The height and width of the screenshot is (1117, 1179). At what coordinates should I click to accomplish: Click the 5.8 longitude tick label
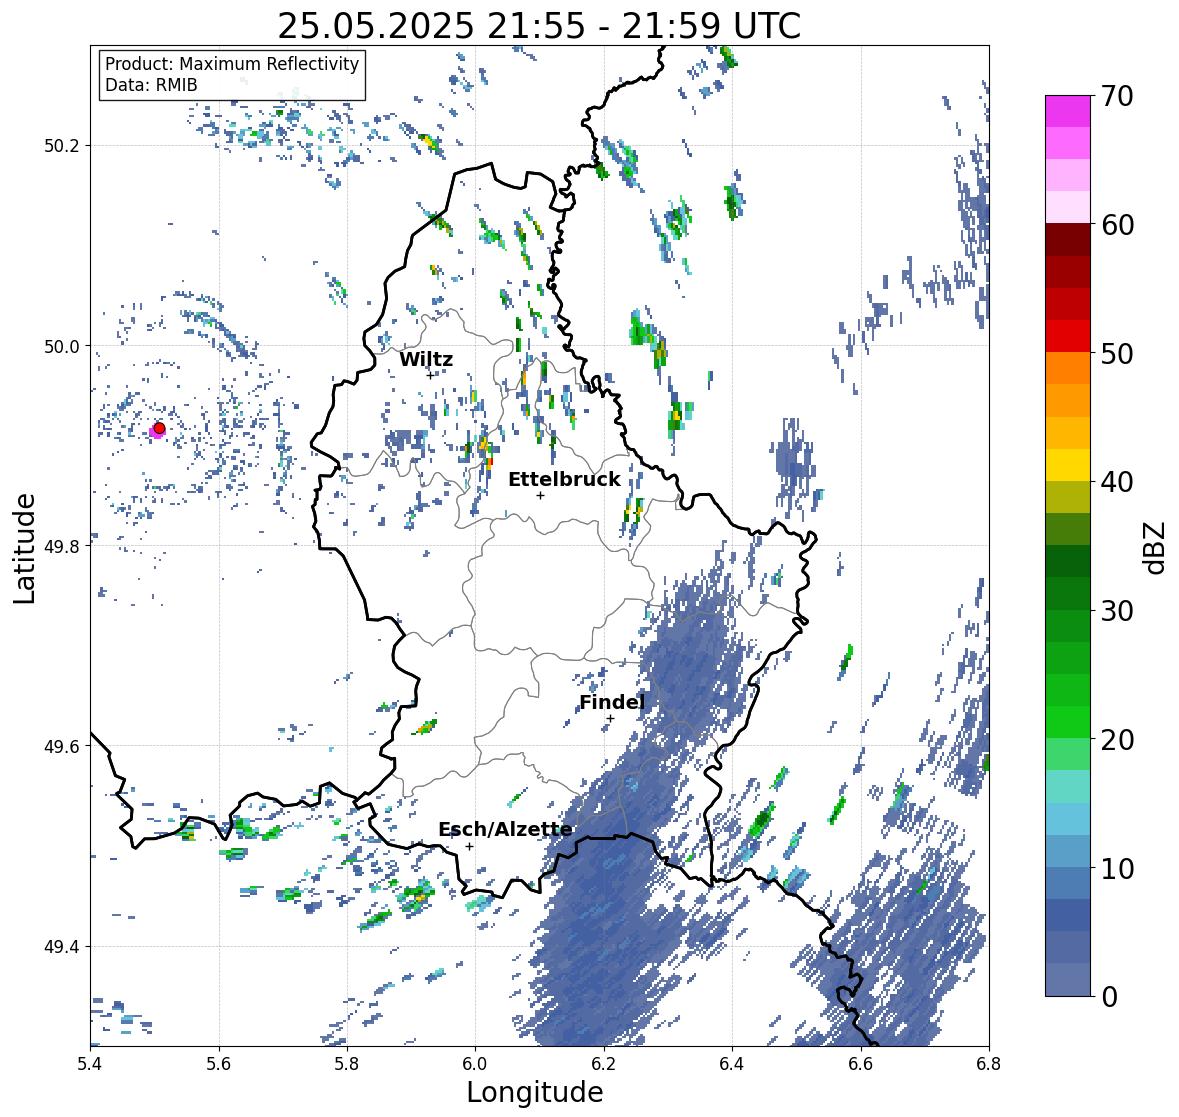click(347, 1063)
